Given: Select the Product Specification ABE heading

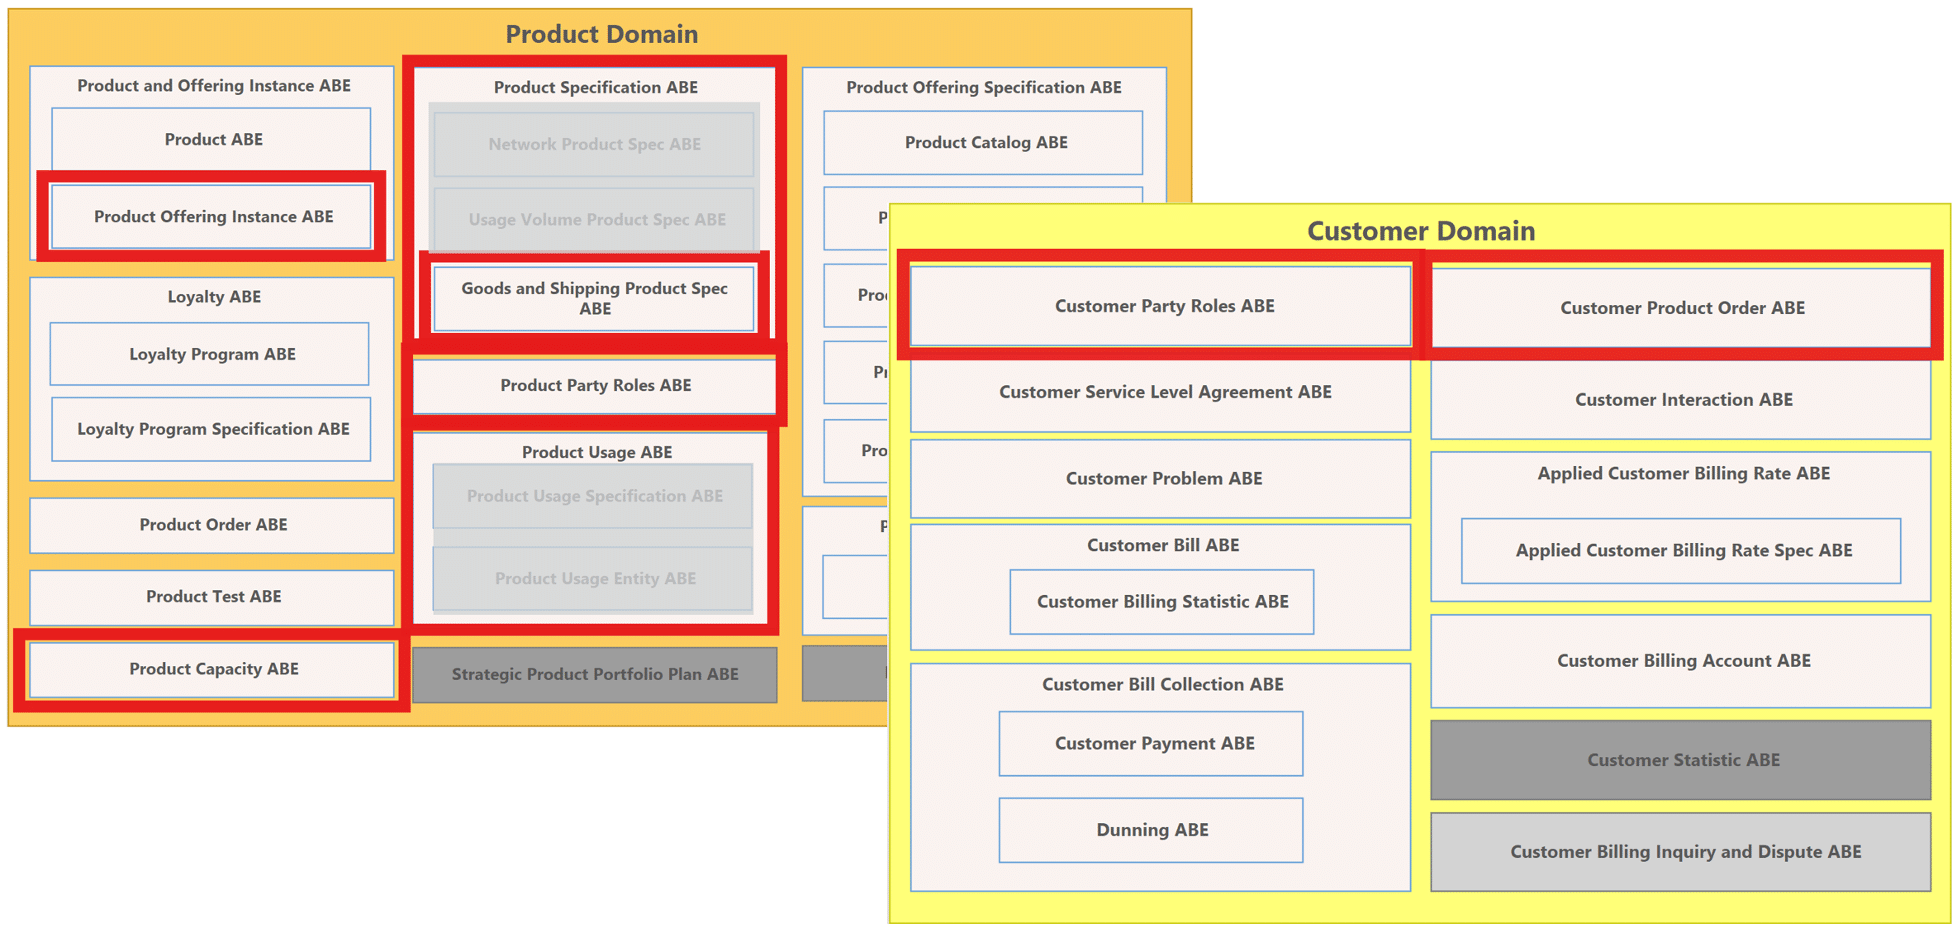Looking at the screenshot, I should 596,87.
